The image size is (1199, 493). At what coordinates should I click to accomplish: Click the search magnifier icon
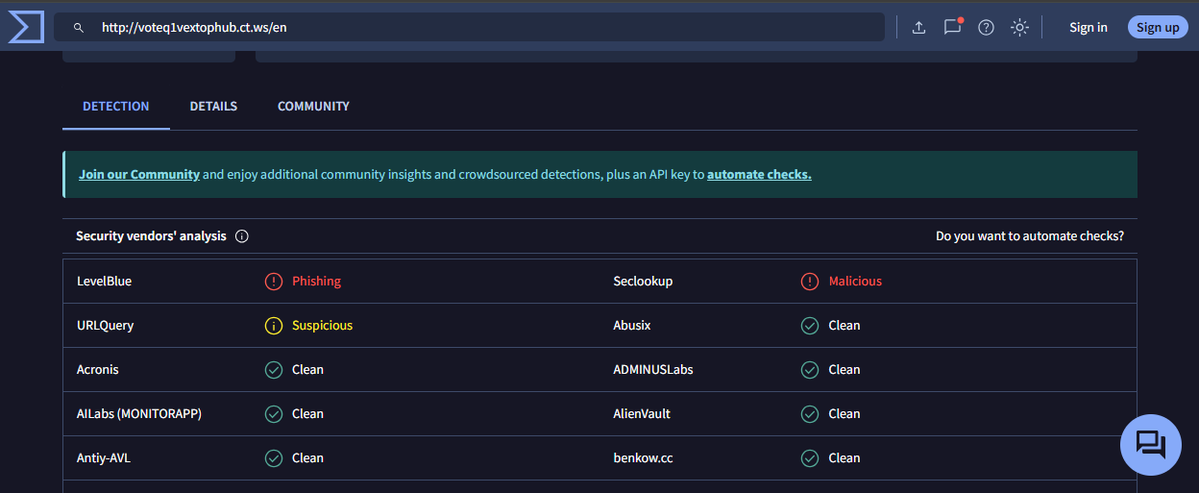78,28
